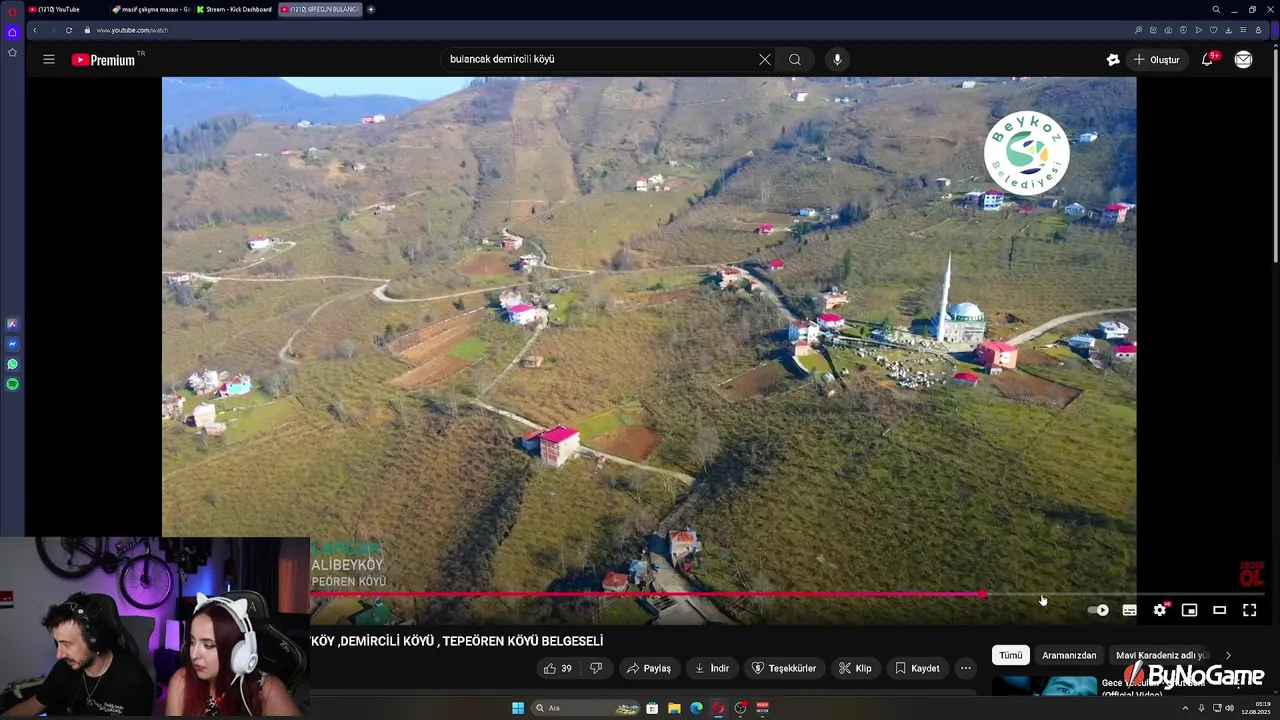The width and height of the screenshot is (1280, 720).
Task: Select the Tümü filter chip
Action: [x=1011, y=655]
